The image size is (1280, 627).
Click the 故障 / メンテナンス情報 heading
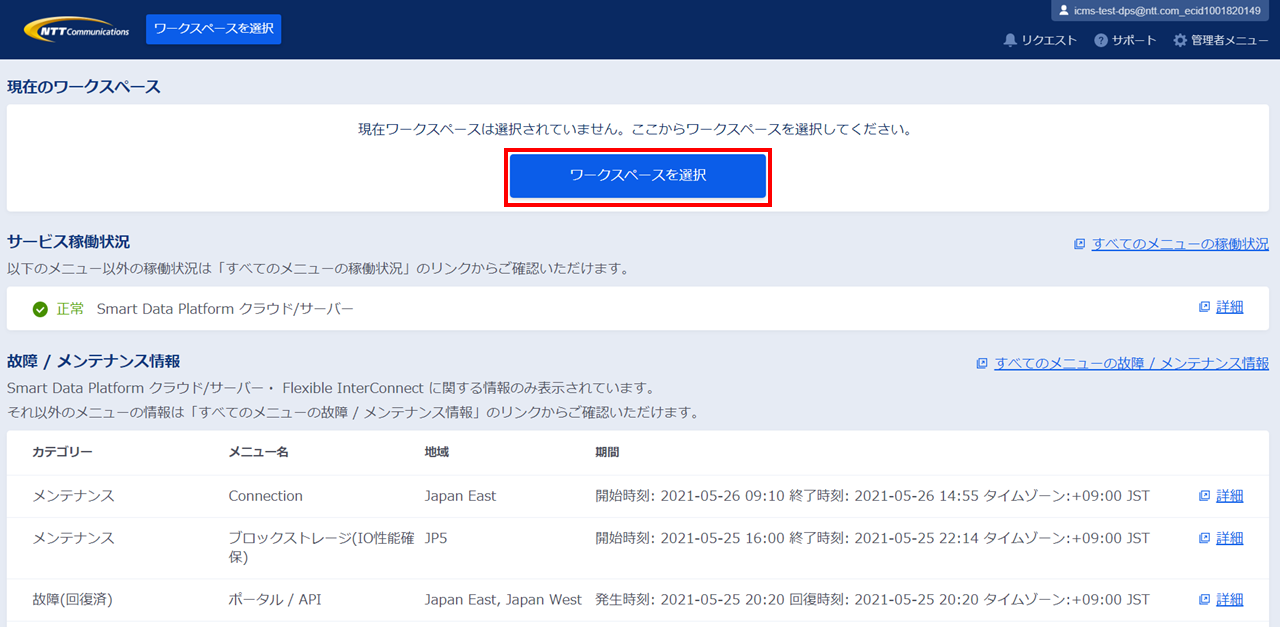tap(93, 361)
